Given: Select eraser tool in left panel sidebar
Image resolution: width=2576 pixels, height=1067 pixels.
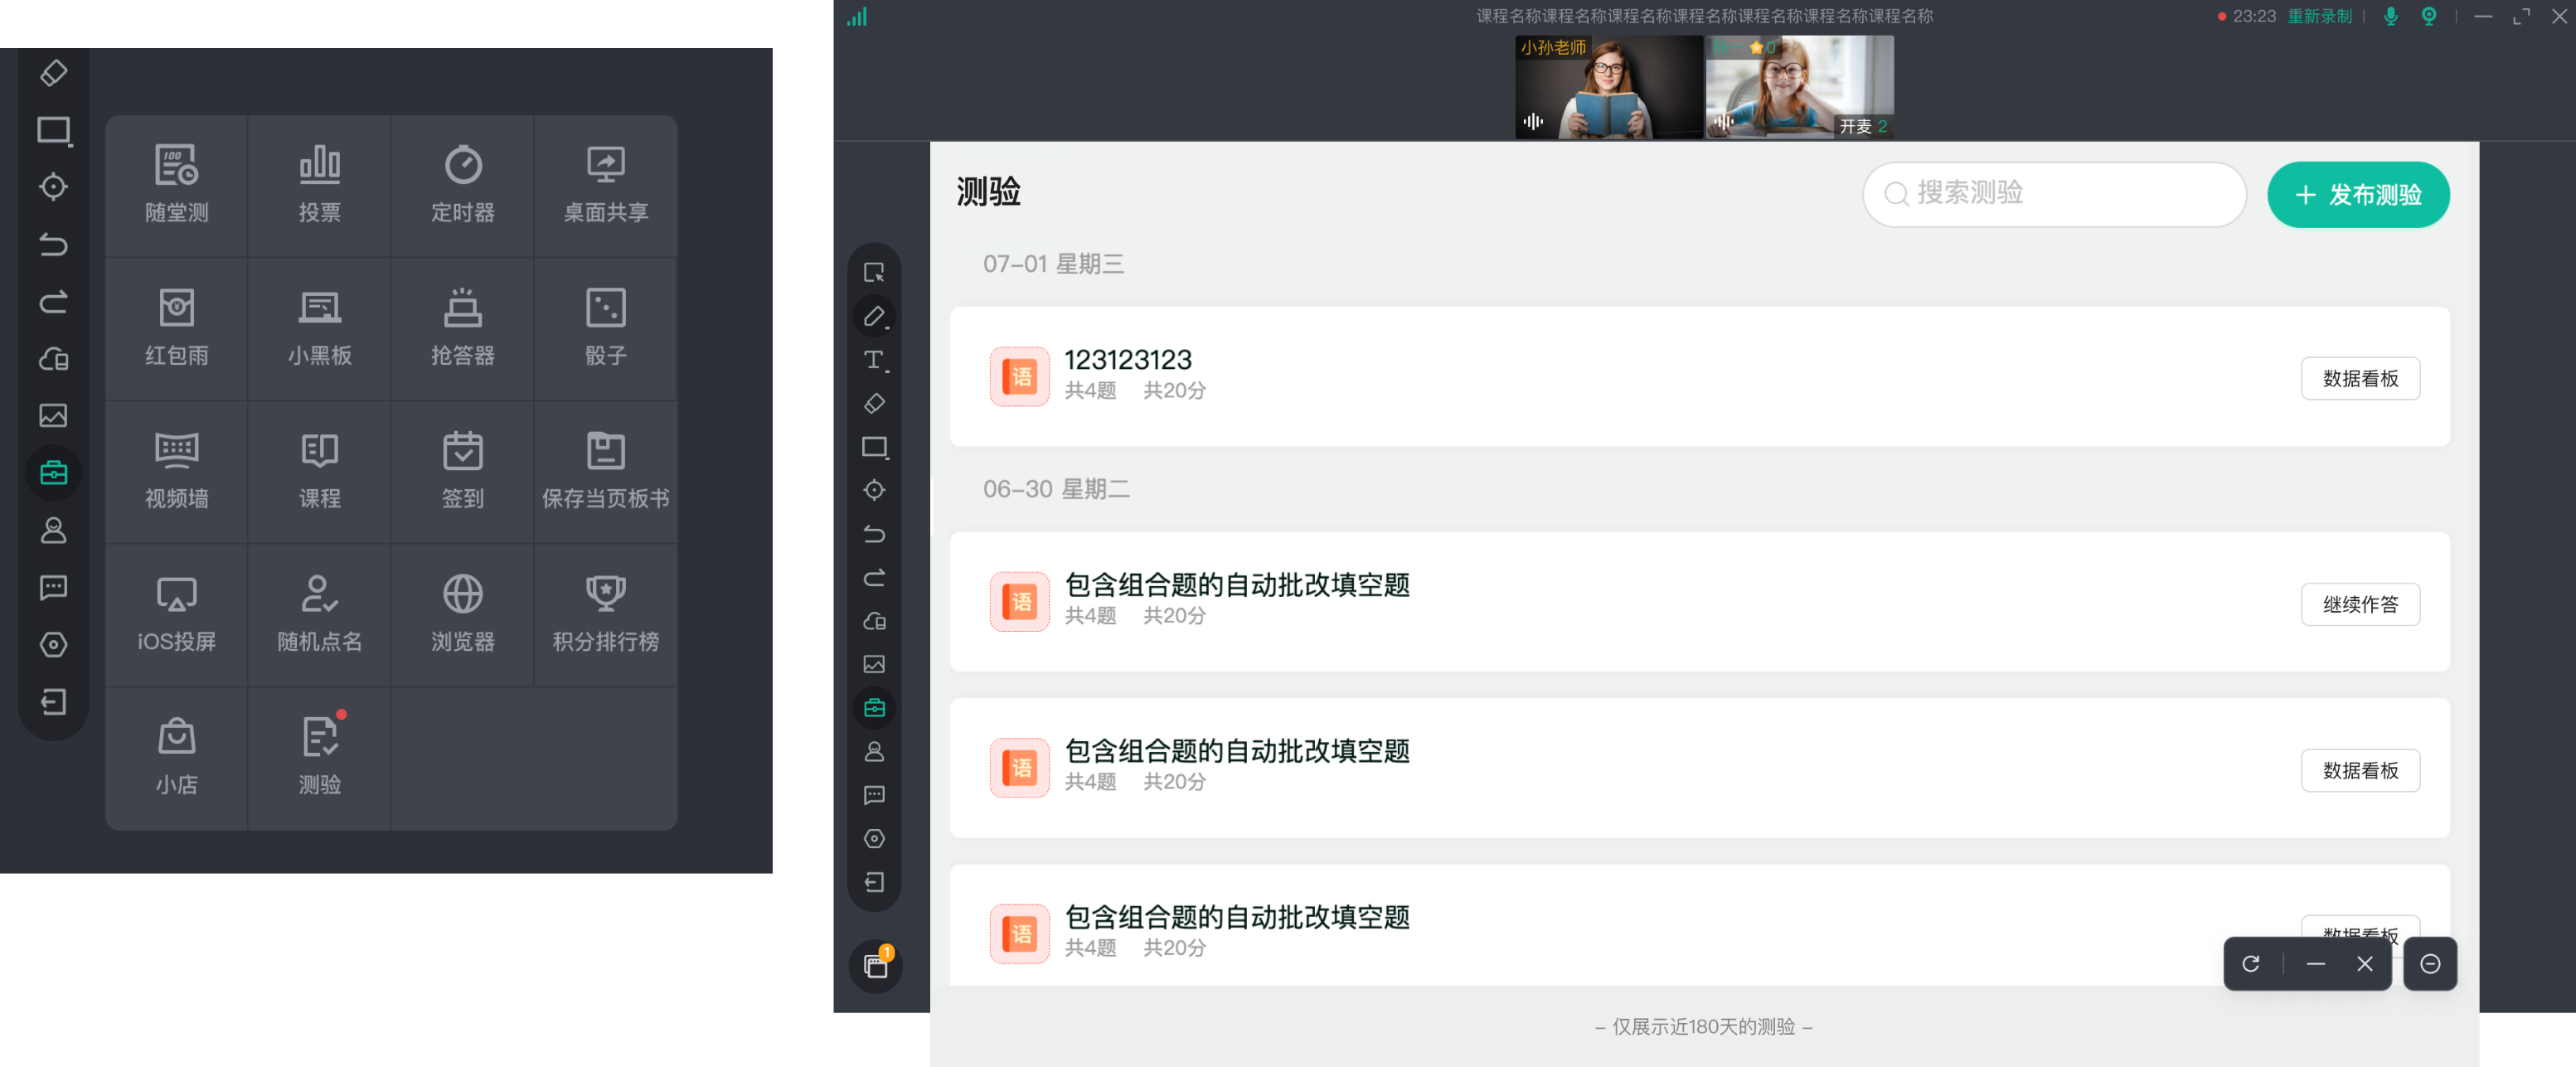Looking at the screenshot, I should 53,72.
